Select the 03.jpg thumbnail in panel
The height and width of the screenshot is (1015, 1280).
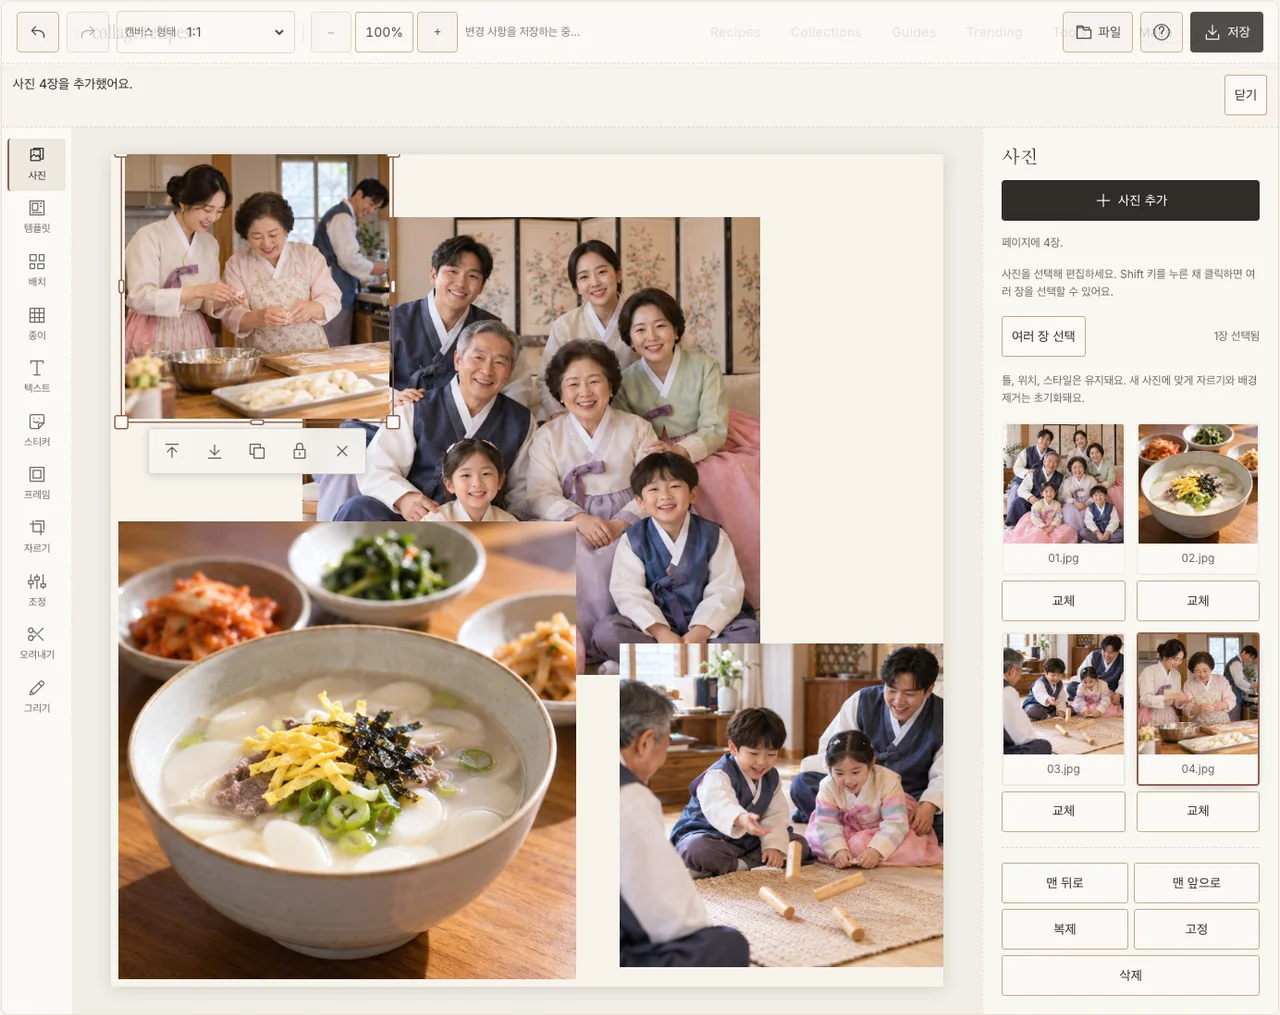tap(1063, 707)
